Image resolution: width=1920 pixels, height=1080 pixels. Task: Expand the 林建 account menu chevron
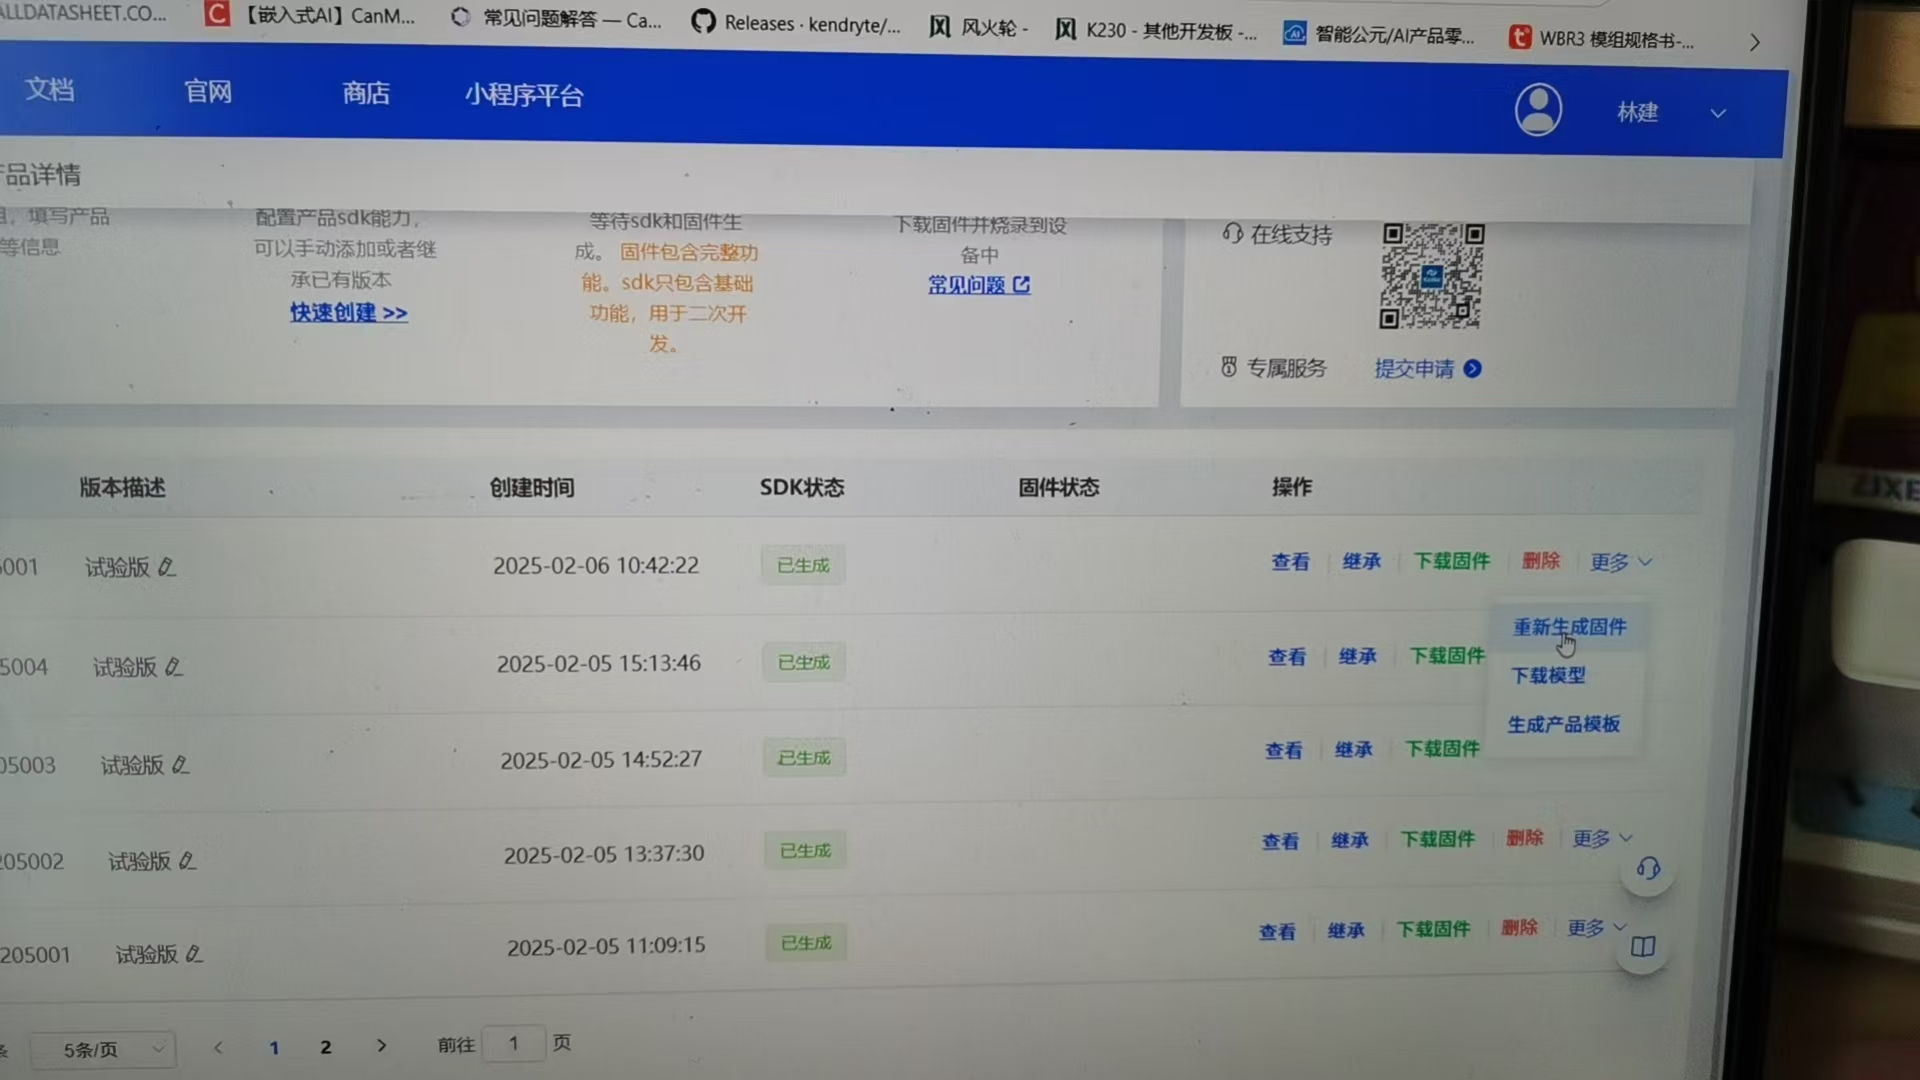pos(1717,113)
